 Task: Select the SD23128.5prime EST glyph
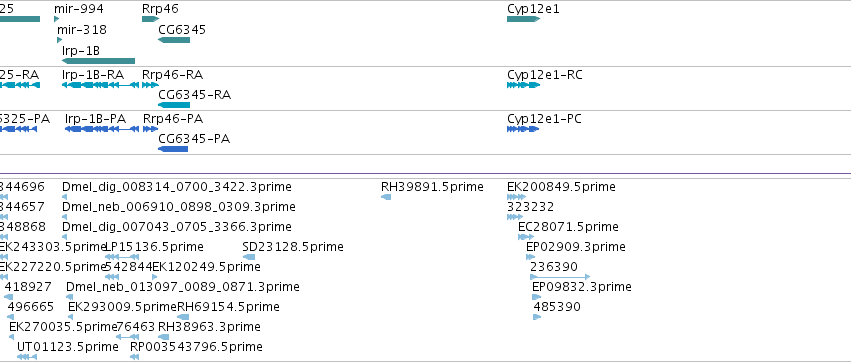tap(249, 257)
